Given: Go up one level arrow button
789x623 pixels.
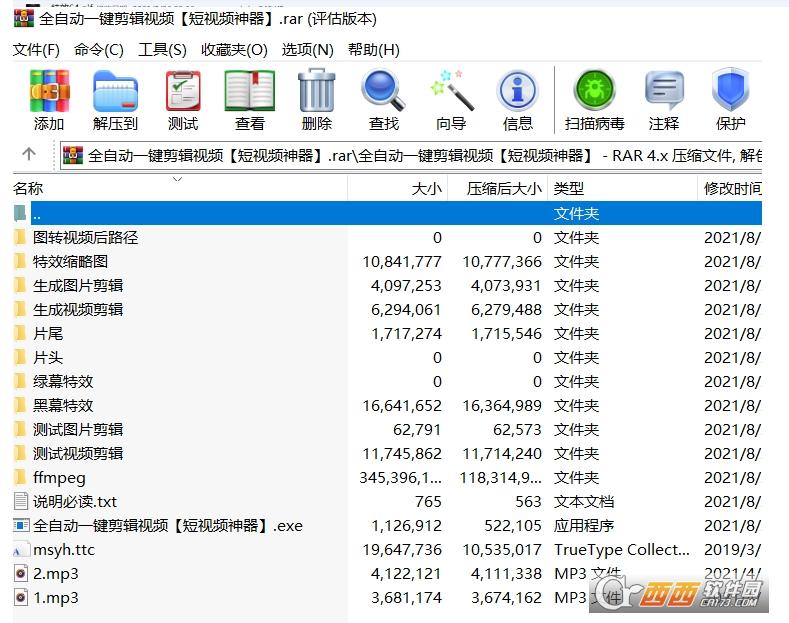Looking at the screenshot, I should point(29,154).
